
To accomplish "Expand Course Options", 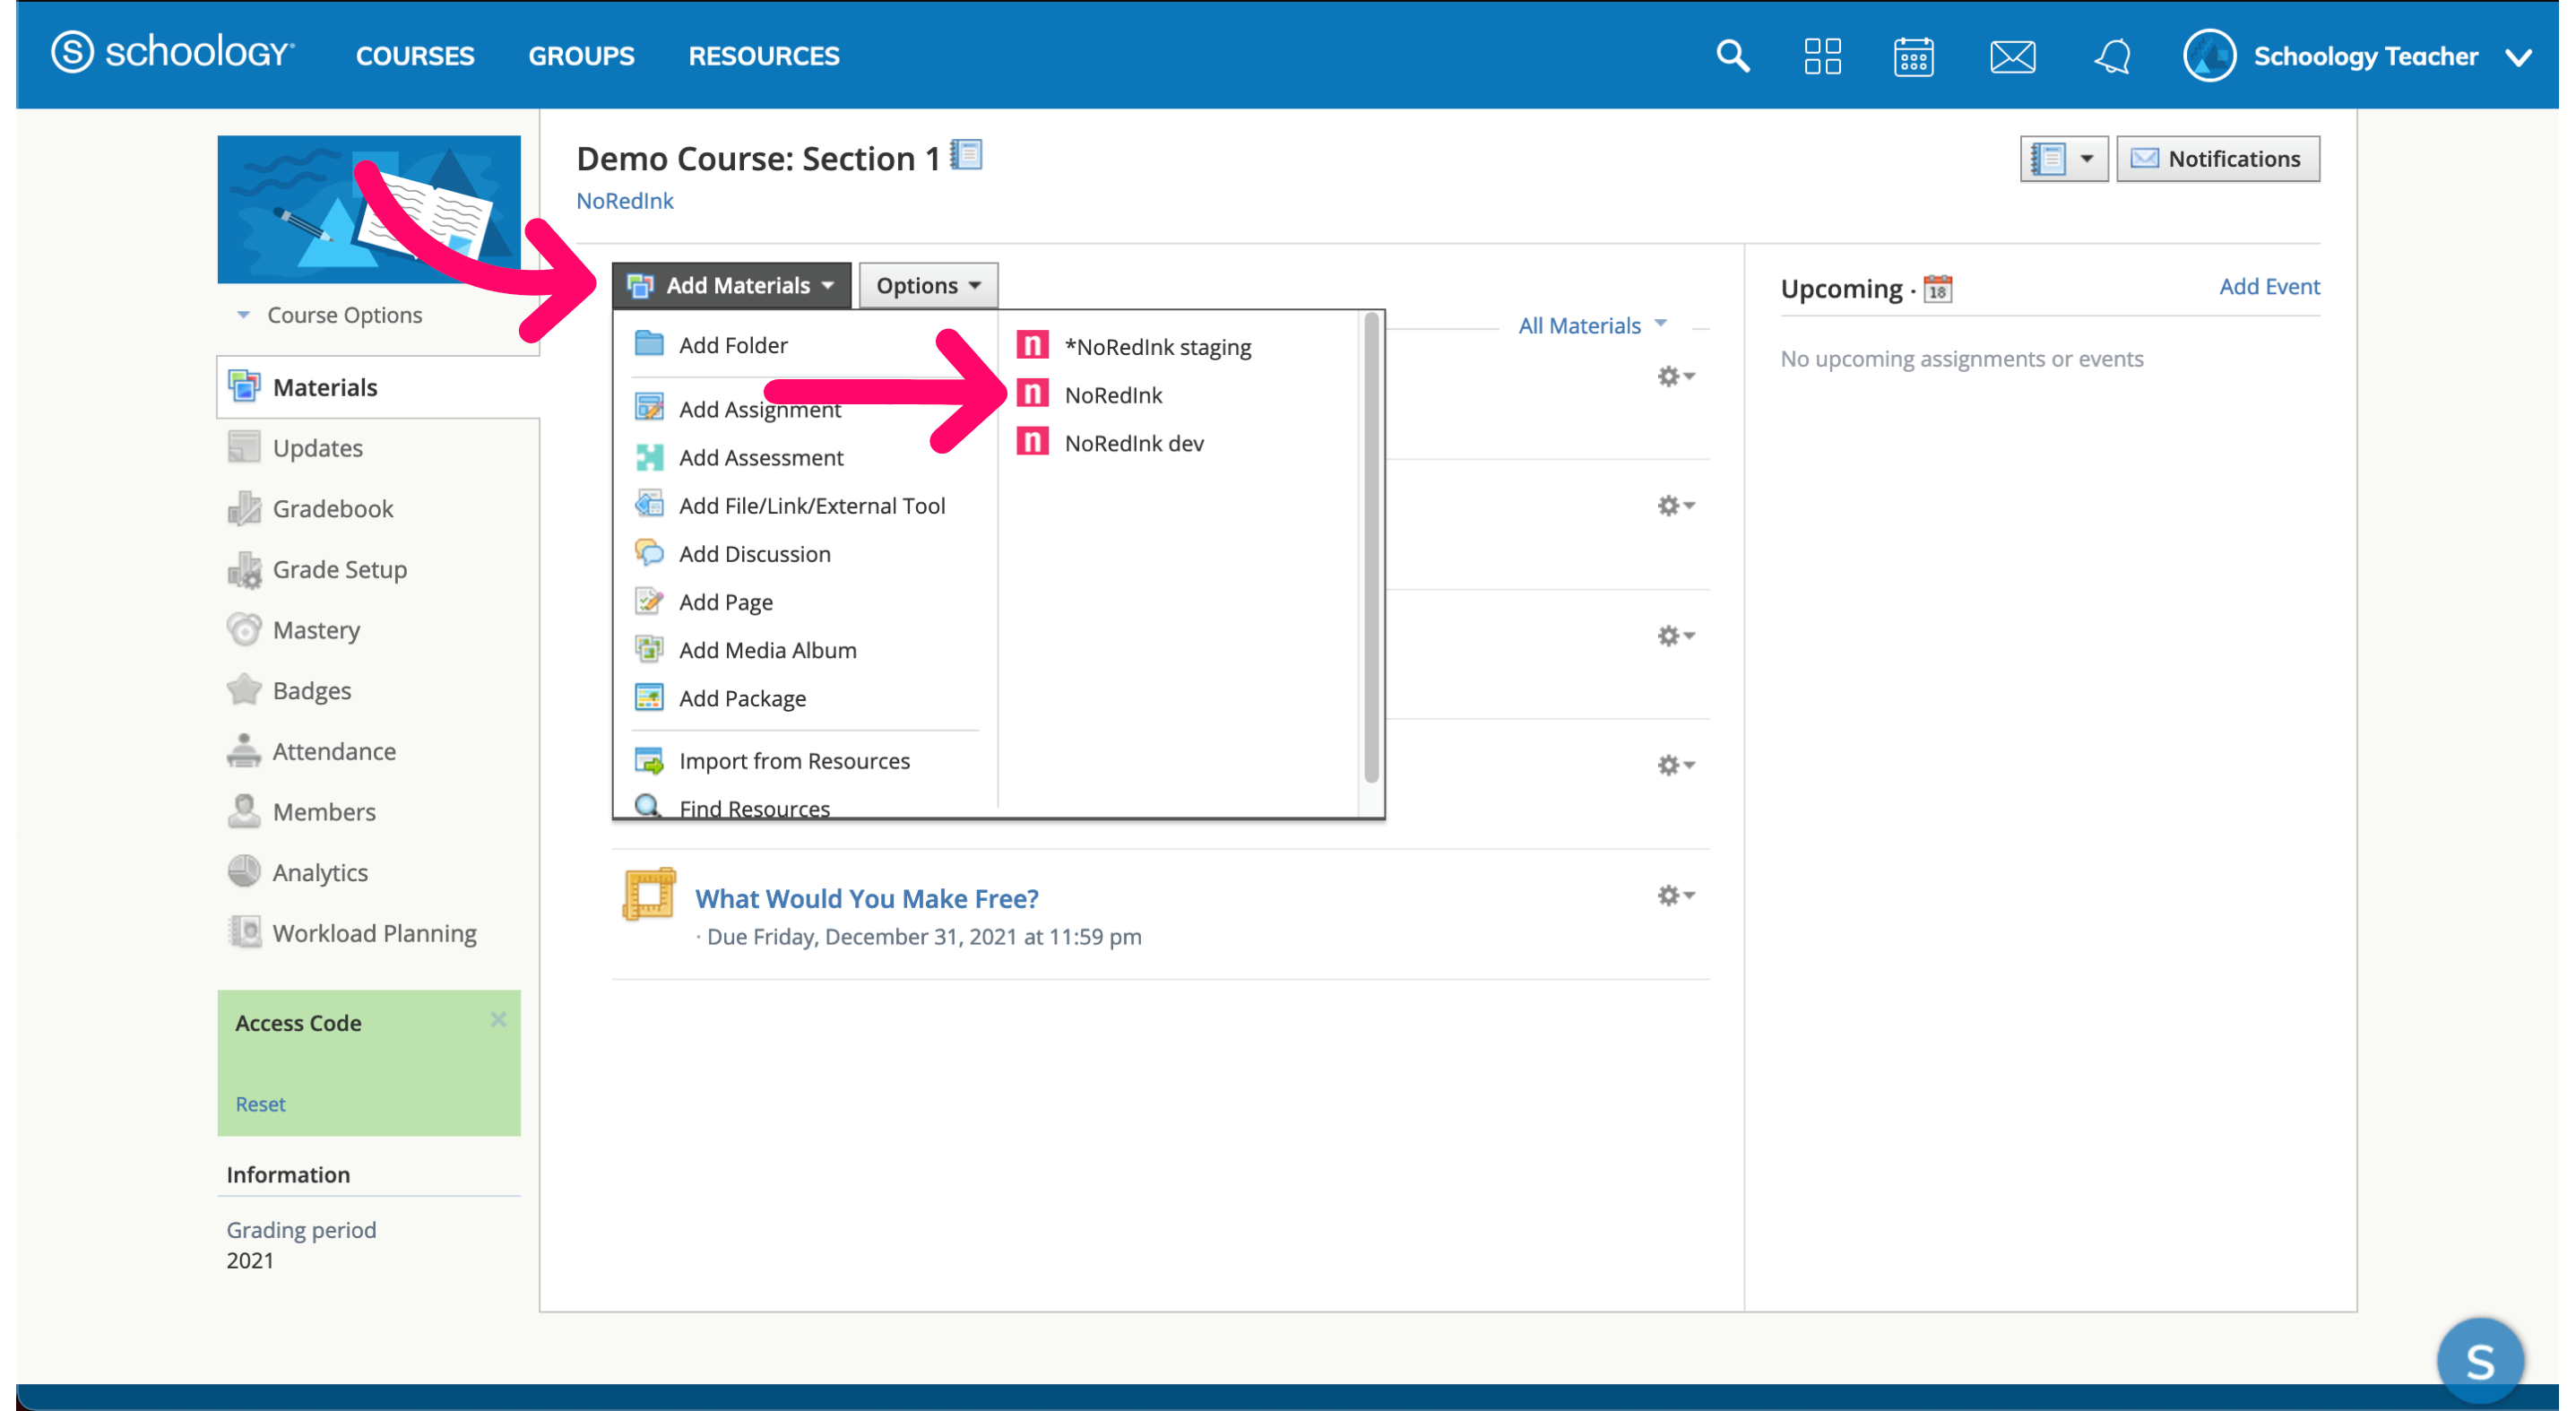I will click(x=330, y=314).
